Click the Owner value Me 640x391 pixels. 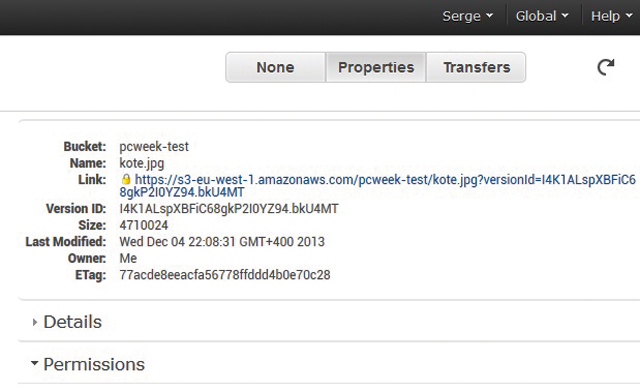pos(128,258)
